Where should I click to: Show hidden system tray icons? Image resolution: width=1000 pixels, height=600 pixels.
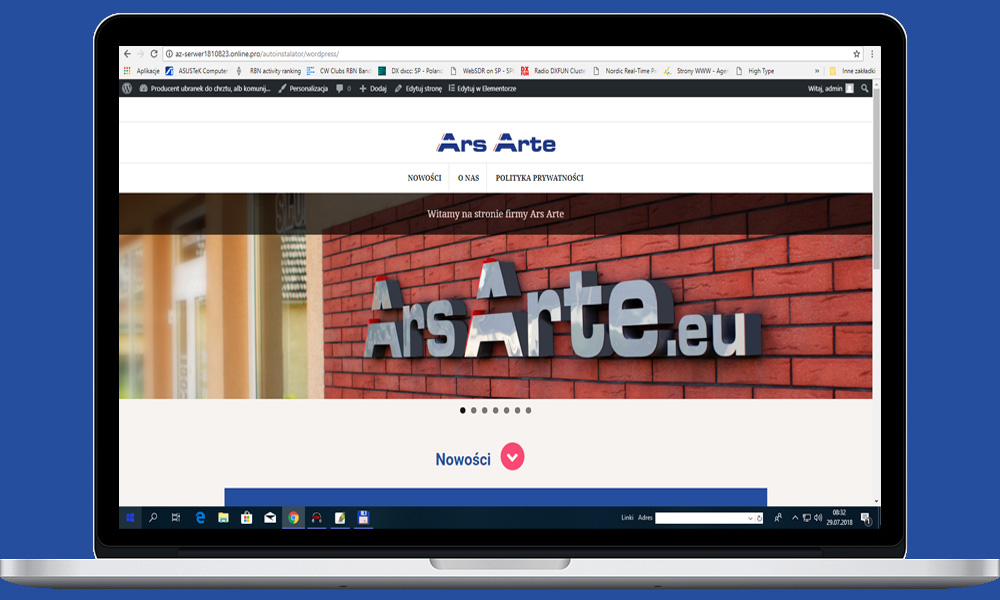(795, 518)
